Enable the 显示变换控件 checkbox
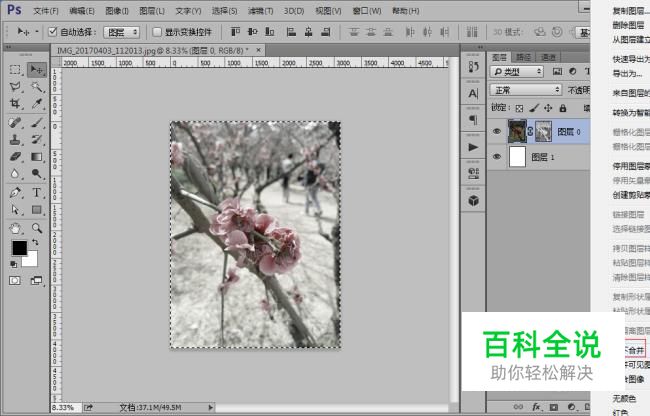650x416 pixels. point(157,31)
